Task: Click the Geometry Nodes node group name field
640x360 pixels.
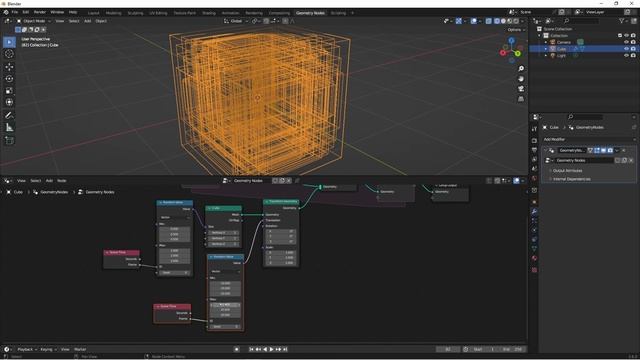Action: click(584, 160)
